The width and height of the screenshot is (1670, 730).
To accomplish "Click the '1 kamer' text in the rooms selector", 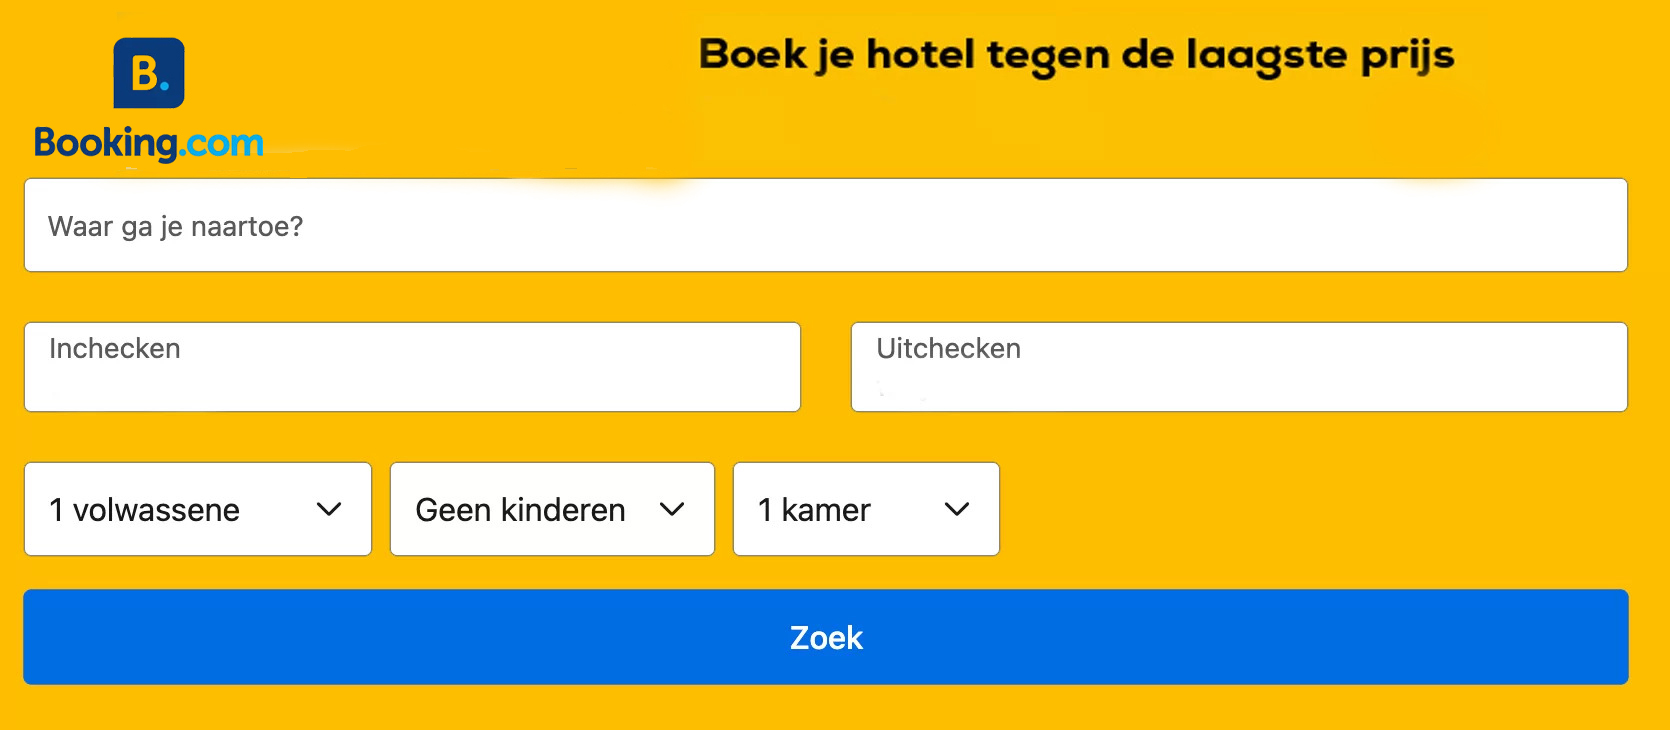I will point(814,510).
